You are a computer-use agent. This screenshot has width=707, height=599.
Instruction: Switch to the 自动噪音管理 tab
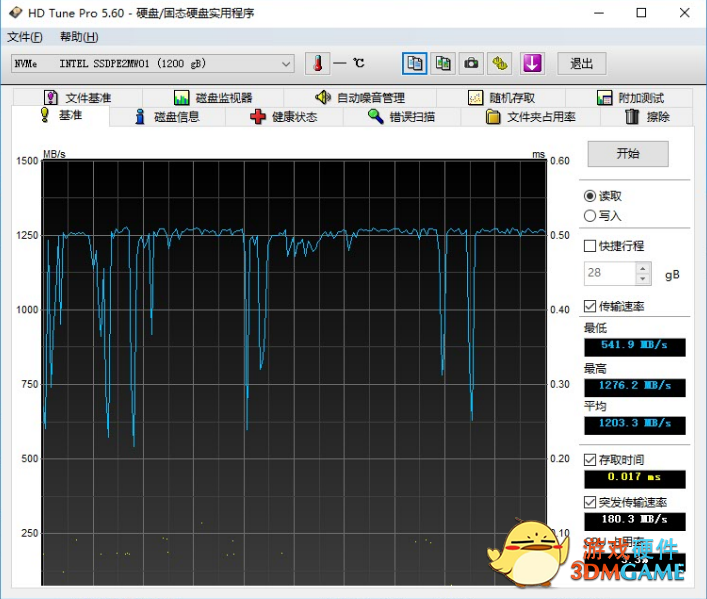[x=360, y=97]
